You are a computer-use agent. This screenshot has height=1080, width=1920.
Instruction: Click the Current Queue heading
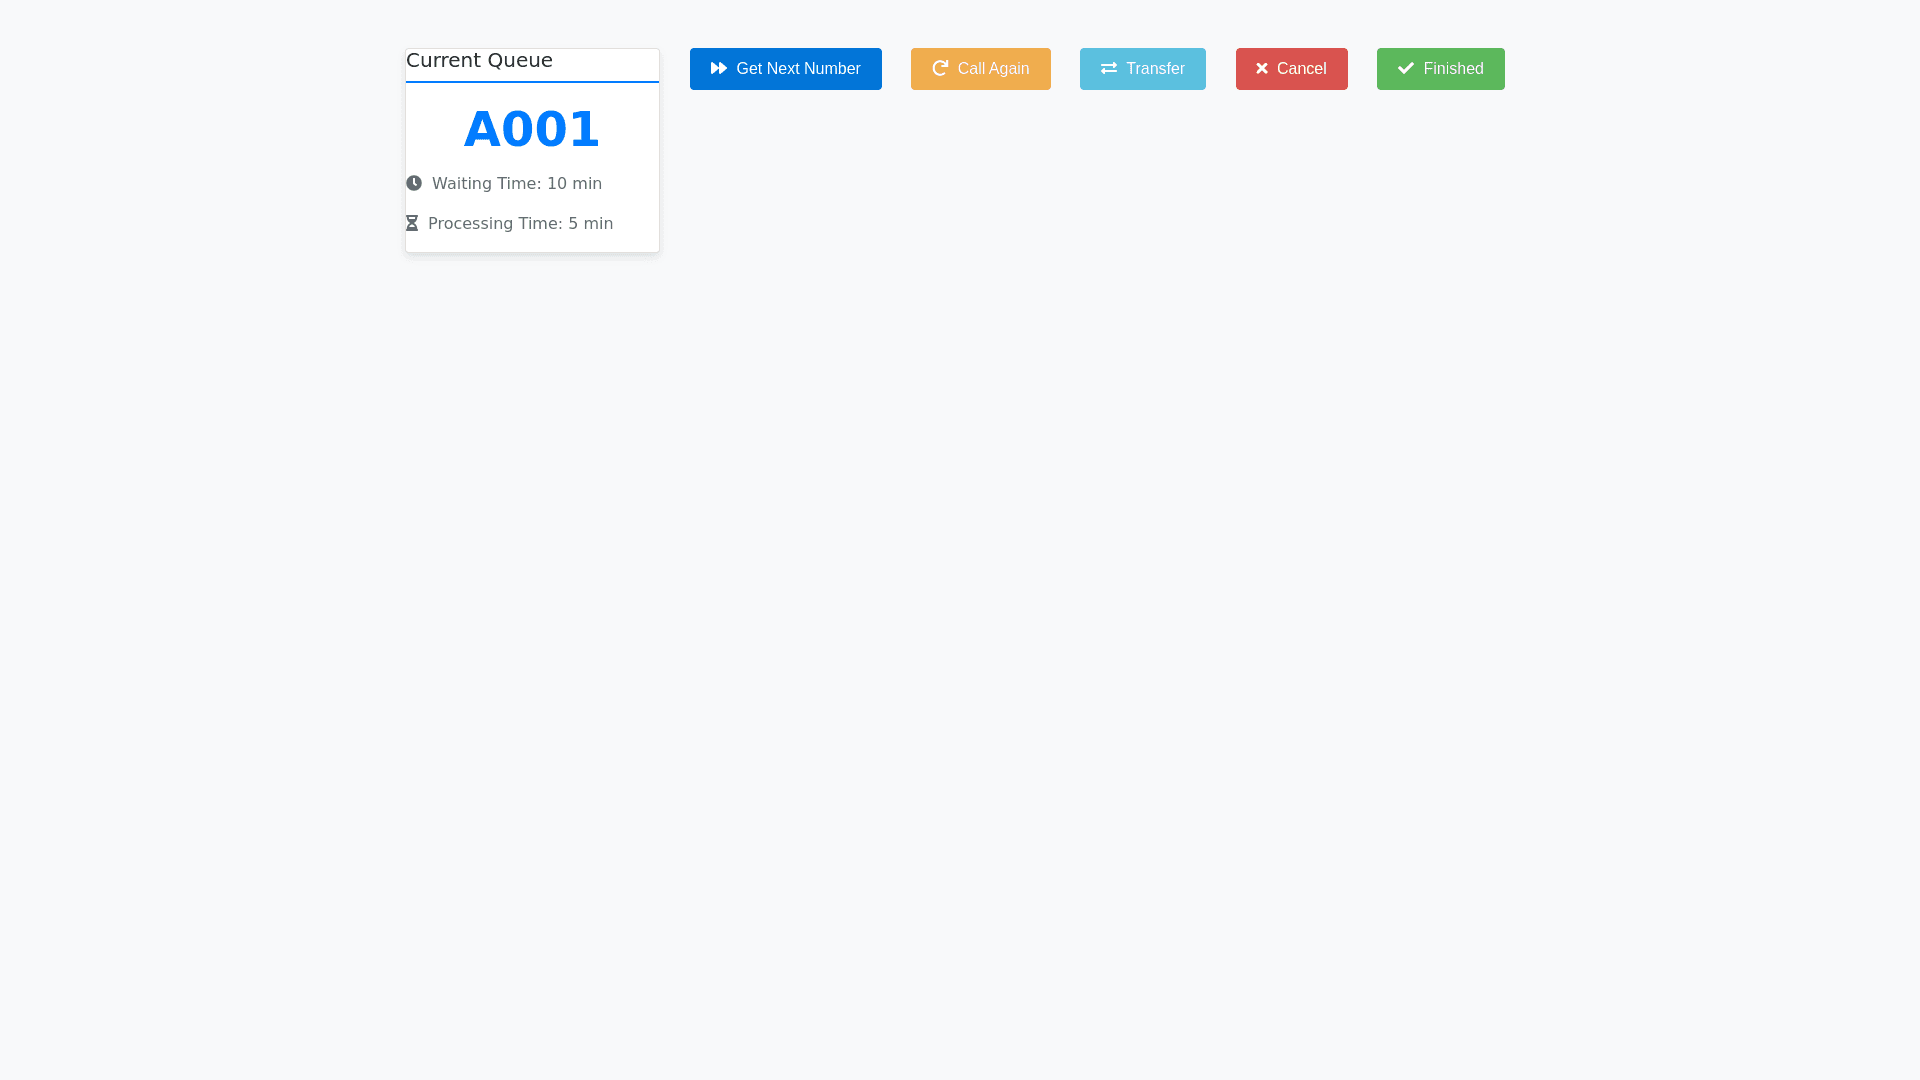point(479,61)
